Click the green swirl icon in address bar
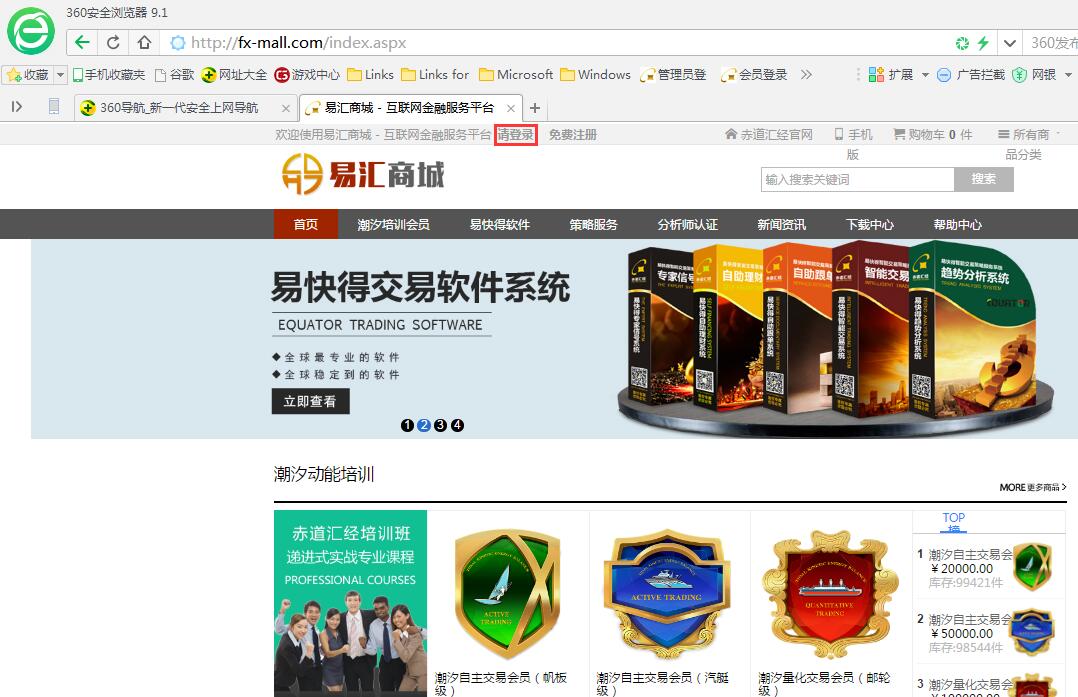The image size is (1078, 697). (962, 43)
